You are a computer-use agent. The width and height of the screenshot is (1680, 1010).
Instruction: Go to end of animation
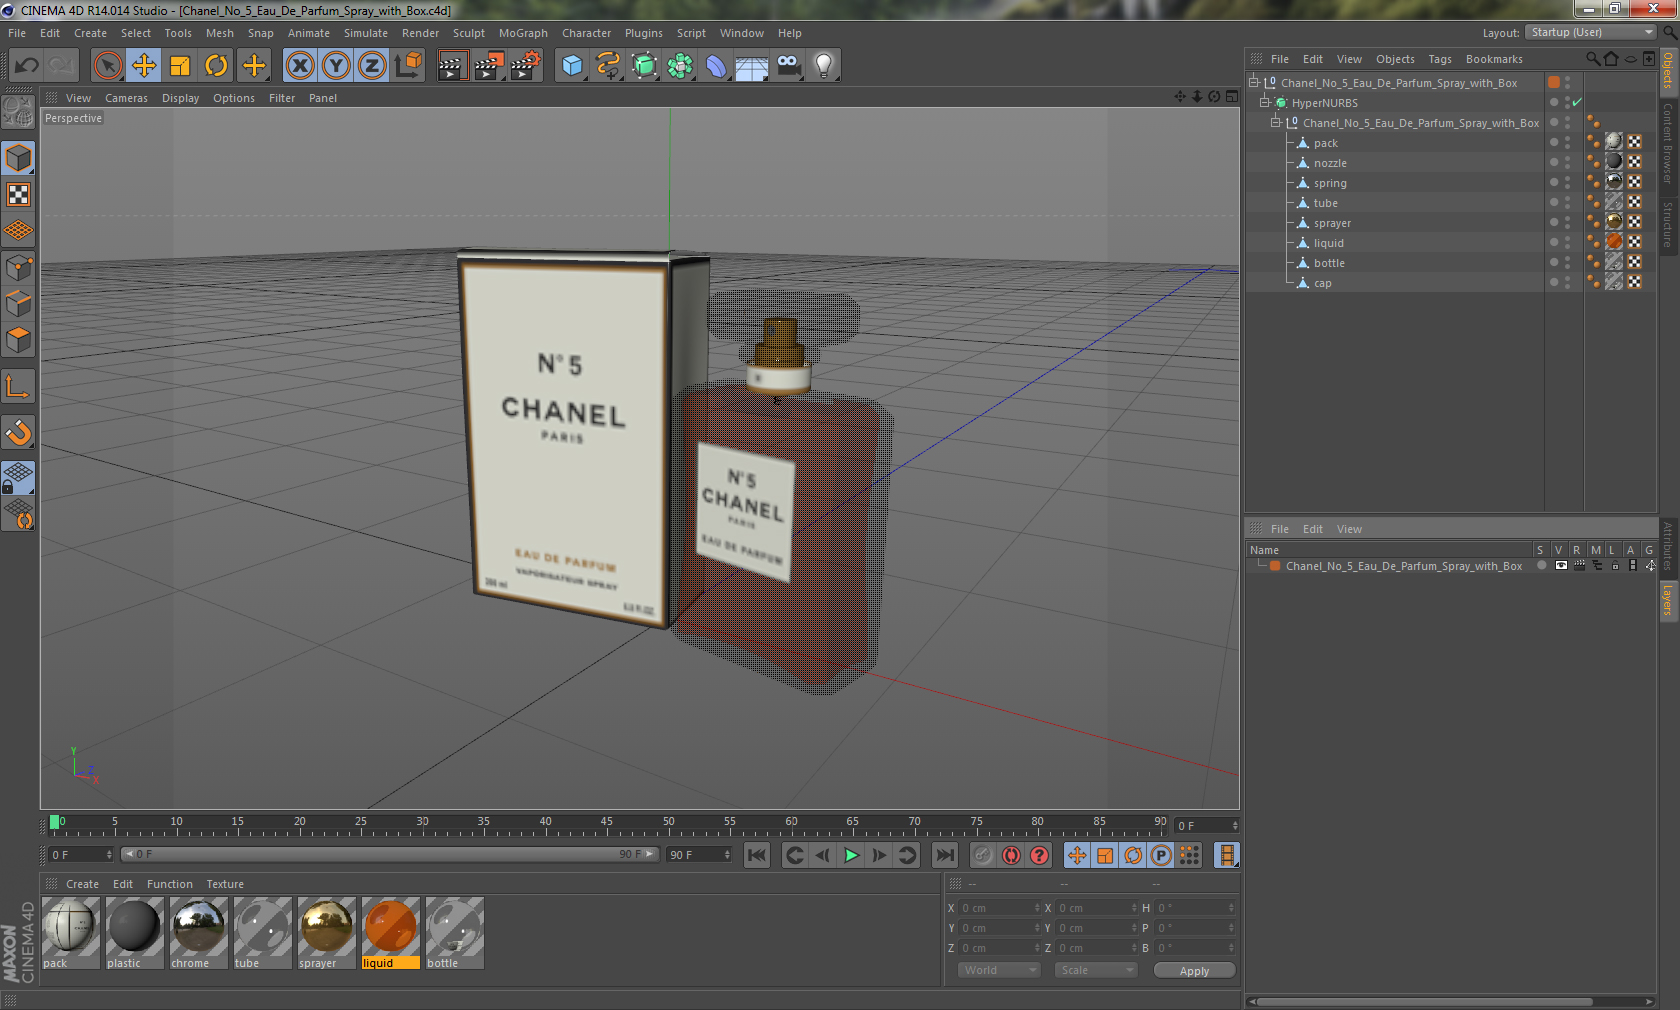(x=944, y=855)
